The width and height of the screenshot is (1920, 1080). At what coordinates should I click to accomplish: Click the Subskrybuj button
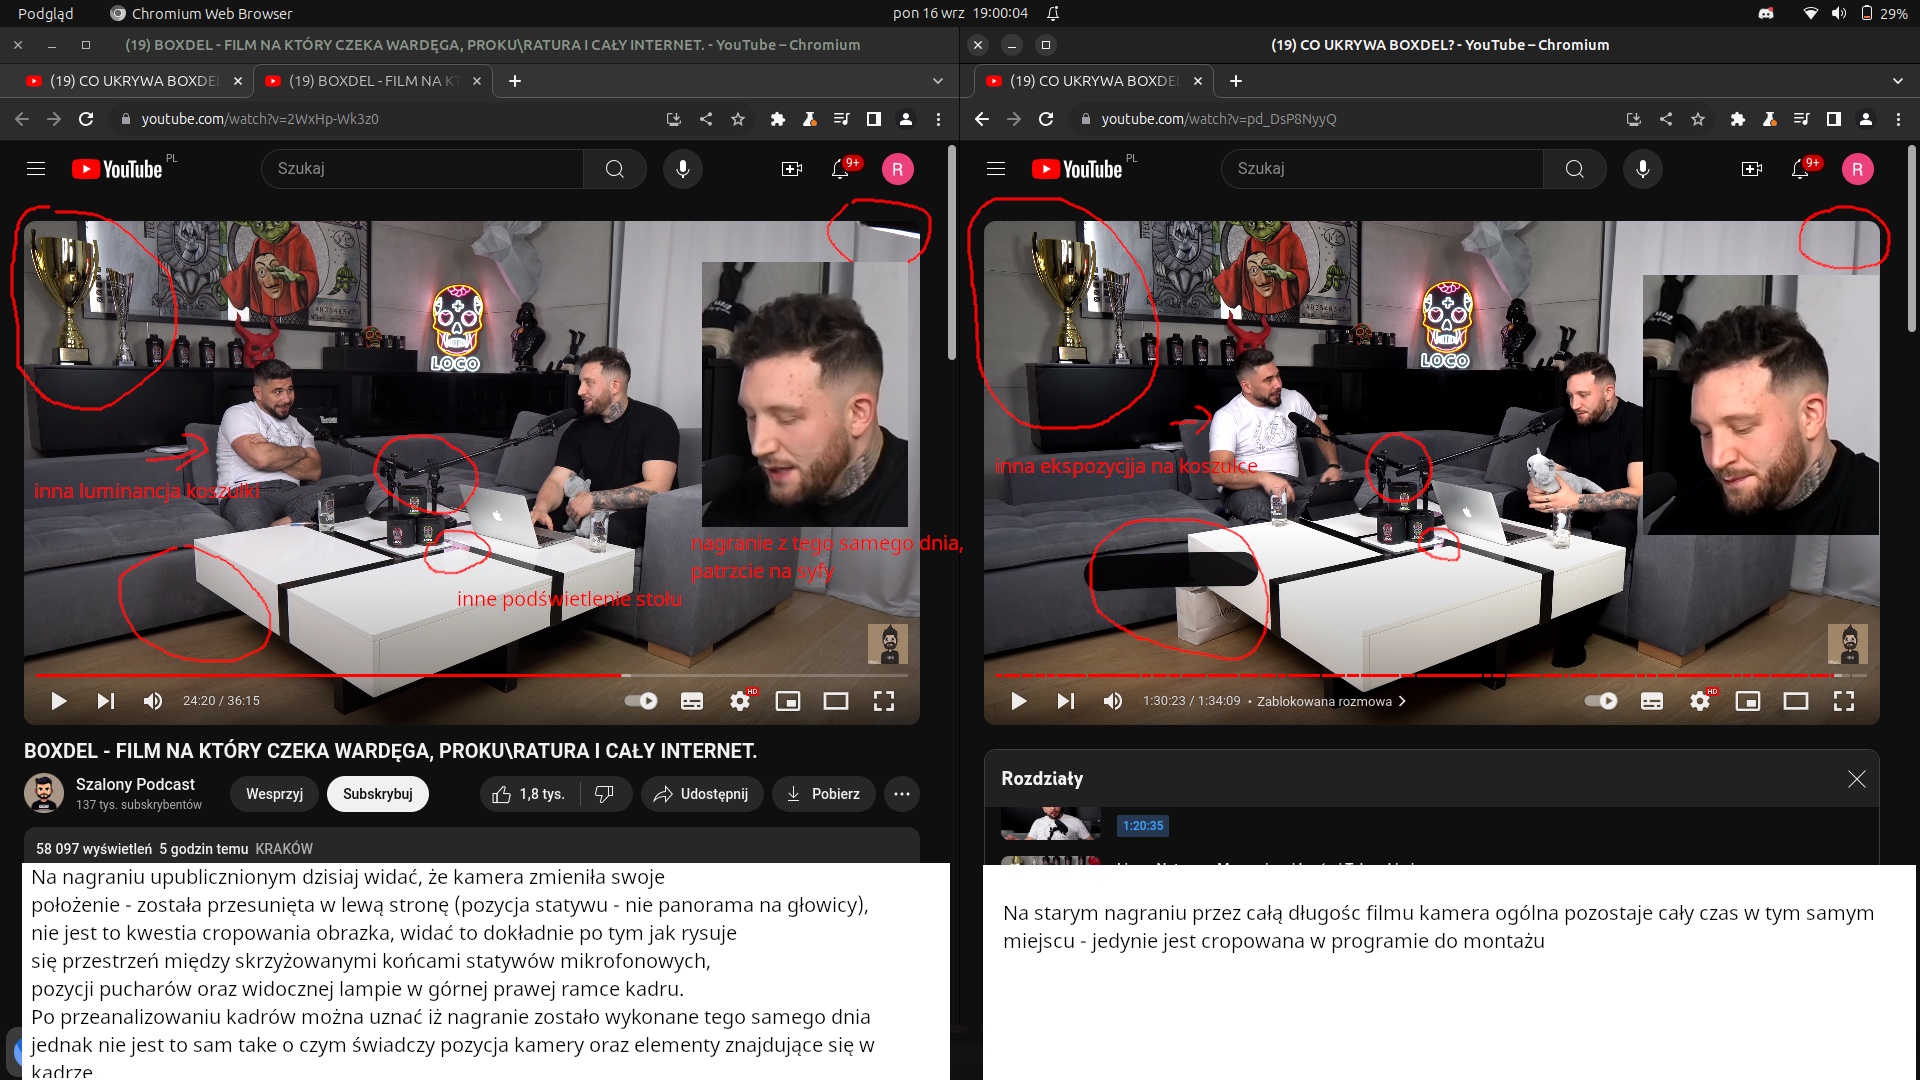(378, 794)
